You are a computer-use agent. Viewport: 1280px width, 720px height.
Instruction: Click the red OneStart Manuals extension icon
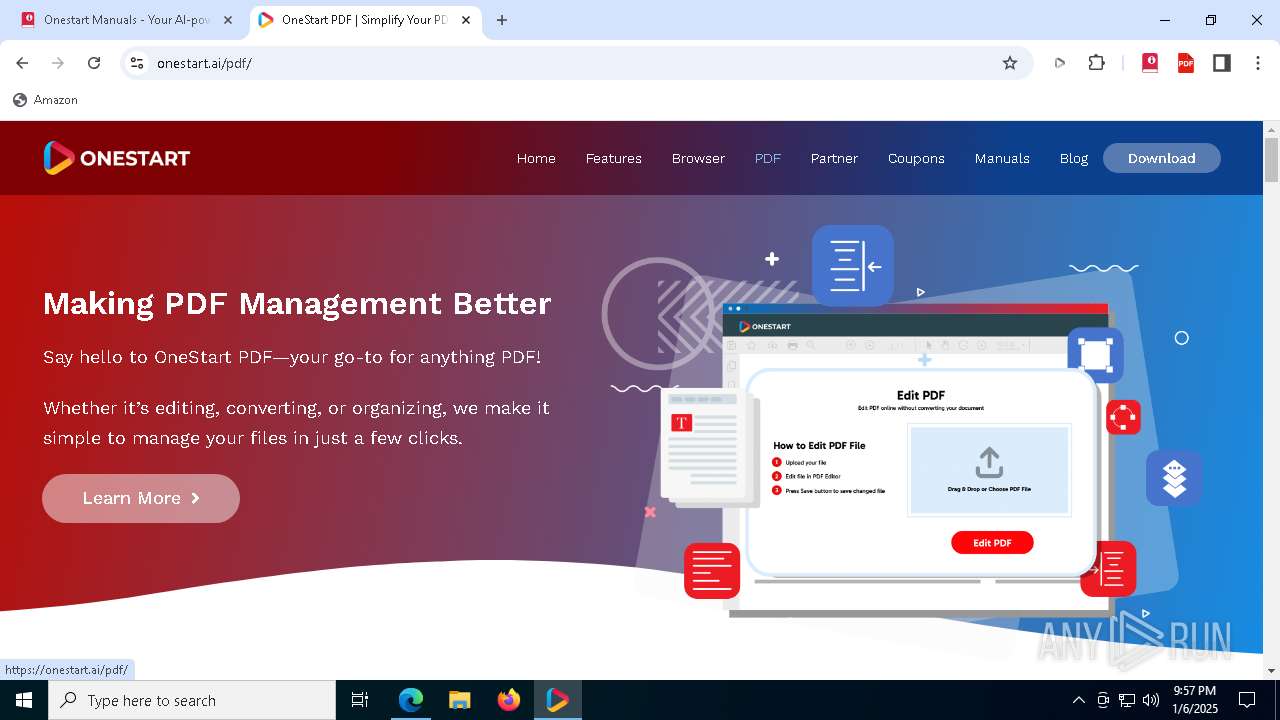coord(1150,63)
